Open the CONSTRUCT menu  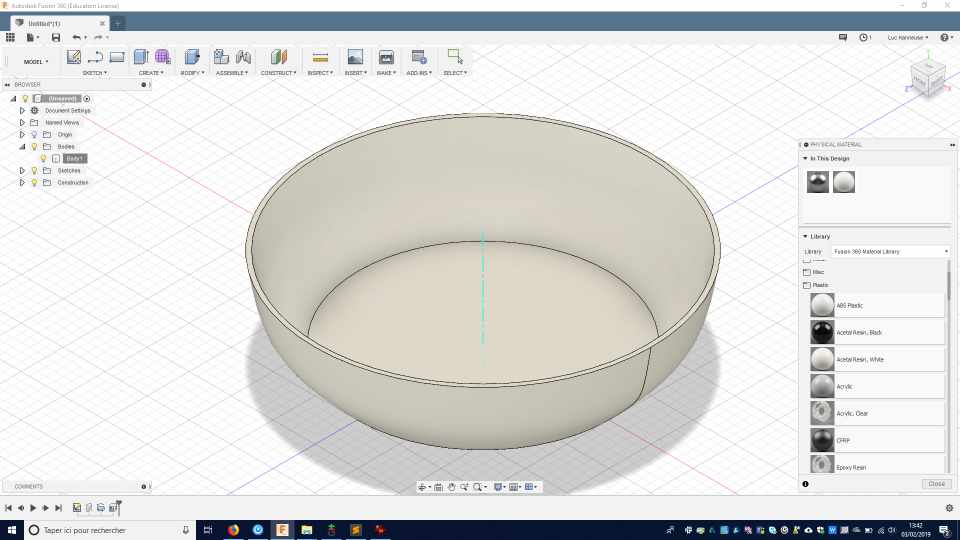279,73
